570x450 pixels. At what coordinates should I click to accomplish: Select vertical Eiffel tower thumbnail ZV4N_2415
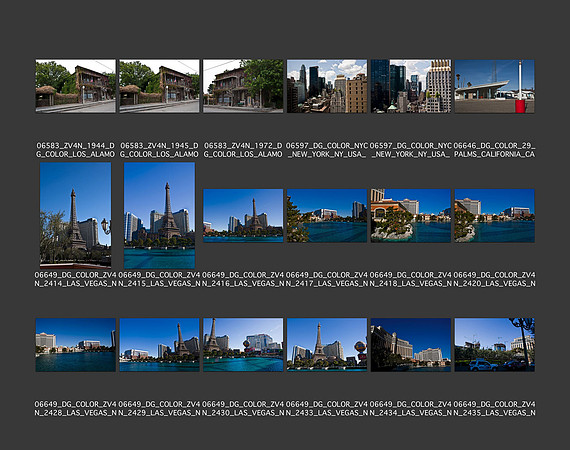159,215
